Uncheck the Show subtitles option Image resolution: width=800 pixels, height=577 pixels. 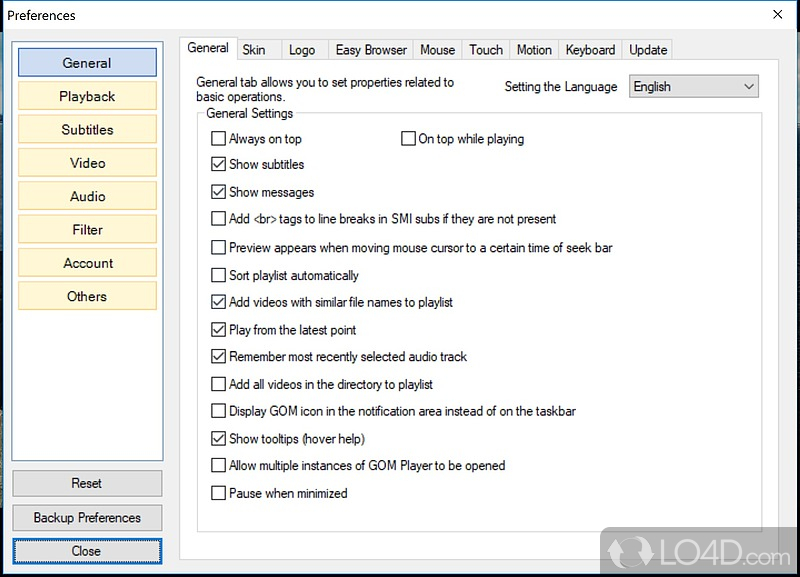219,164
